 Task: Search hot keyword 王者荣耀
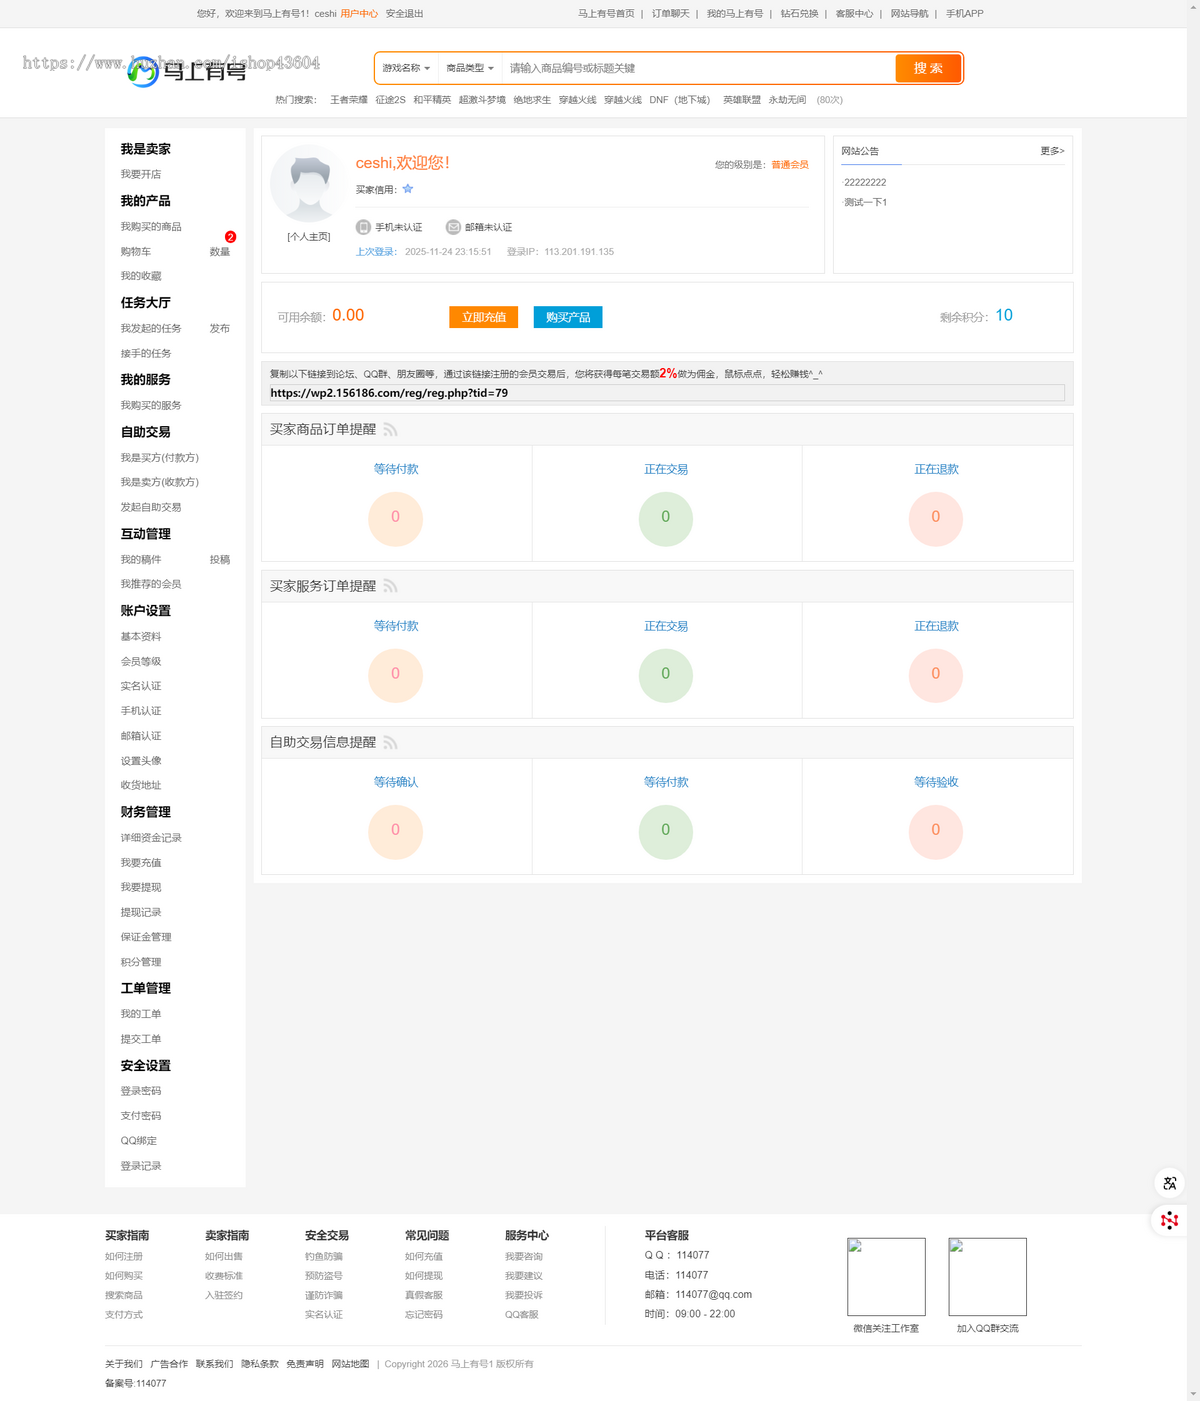[349, 100]
